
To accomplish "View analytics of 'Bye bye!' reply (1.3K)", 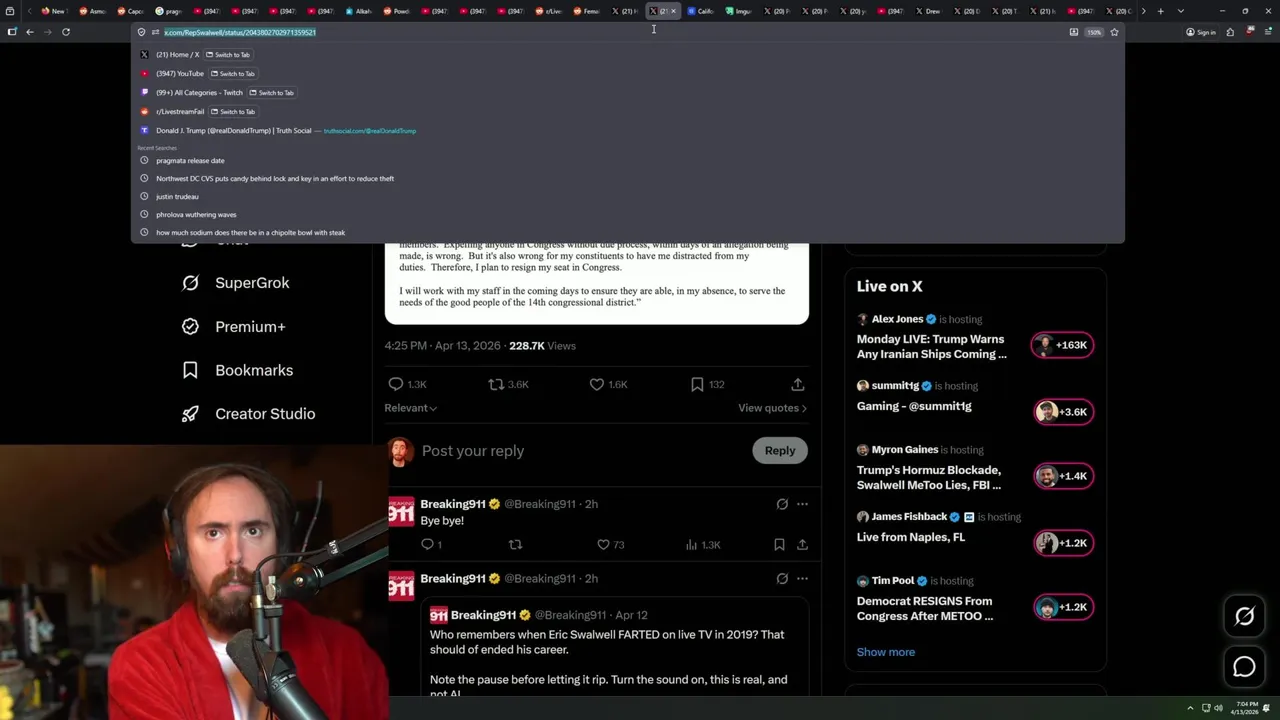I will click(x=703, y=545).
